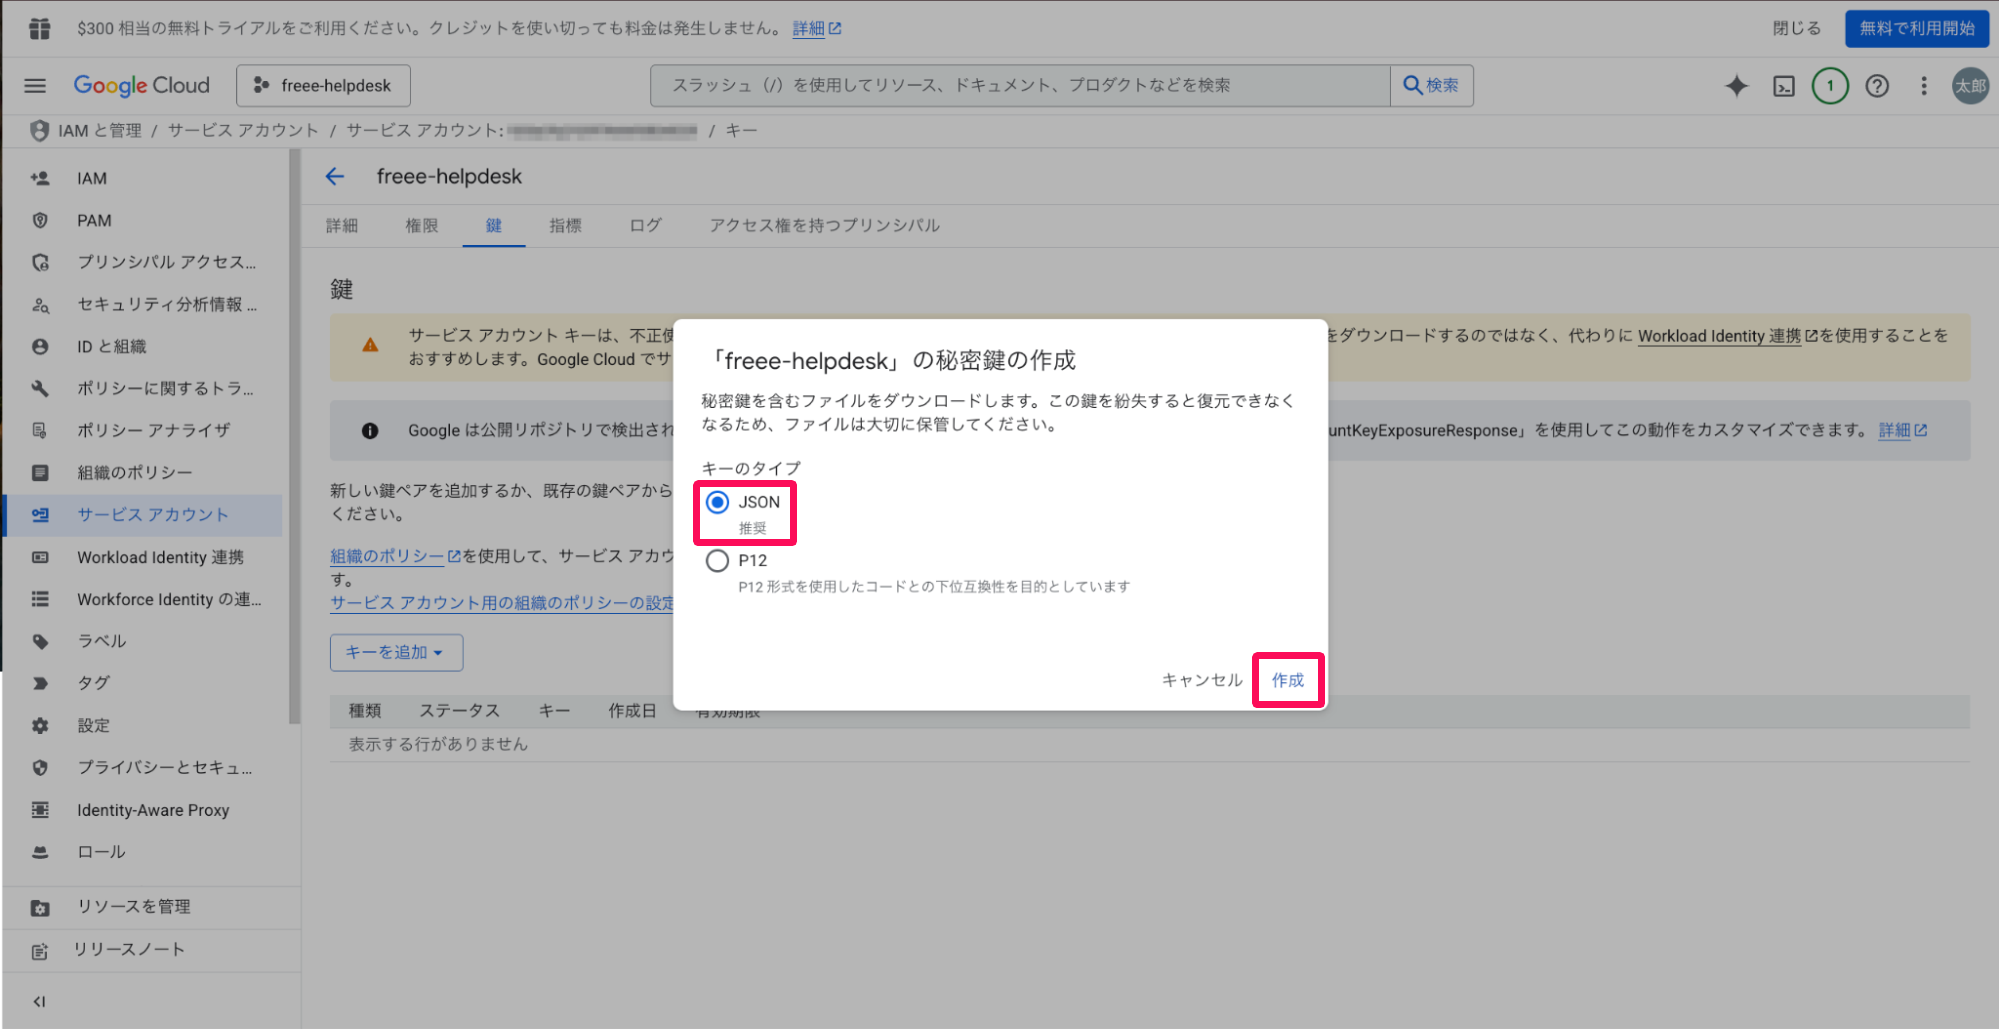Open the 組織のポリシー link in page body
1999x1029 pixels.
(395, 556)
